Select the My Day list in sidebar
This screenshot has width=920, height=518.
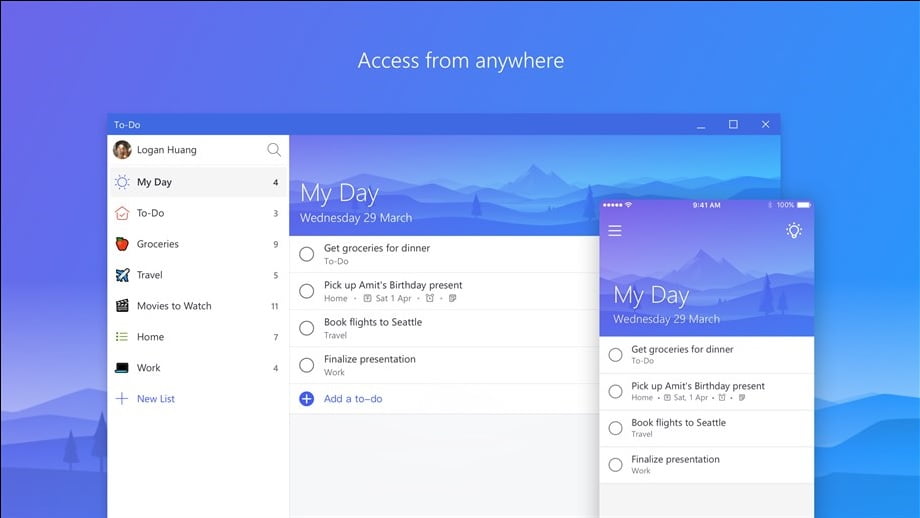tap(154, 182)
